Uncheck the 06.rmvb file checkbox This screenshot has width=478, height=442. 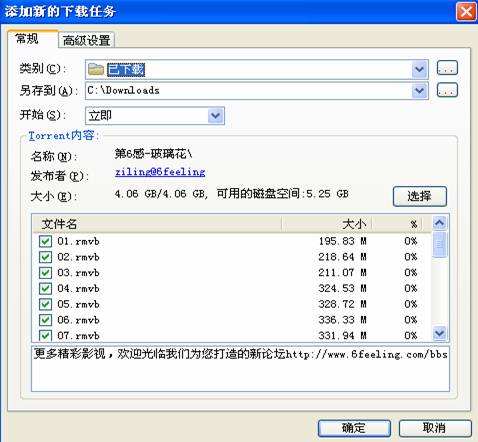coord(45,320)
